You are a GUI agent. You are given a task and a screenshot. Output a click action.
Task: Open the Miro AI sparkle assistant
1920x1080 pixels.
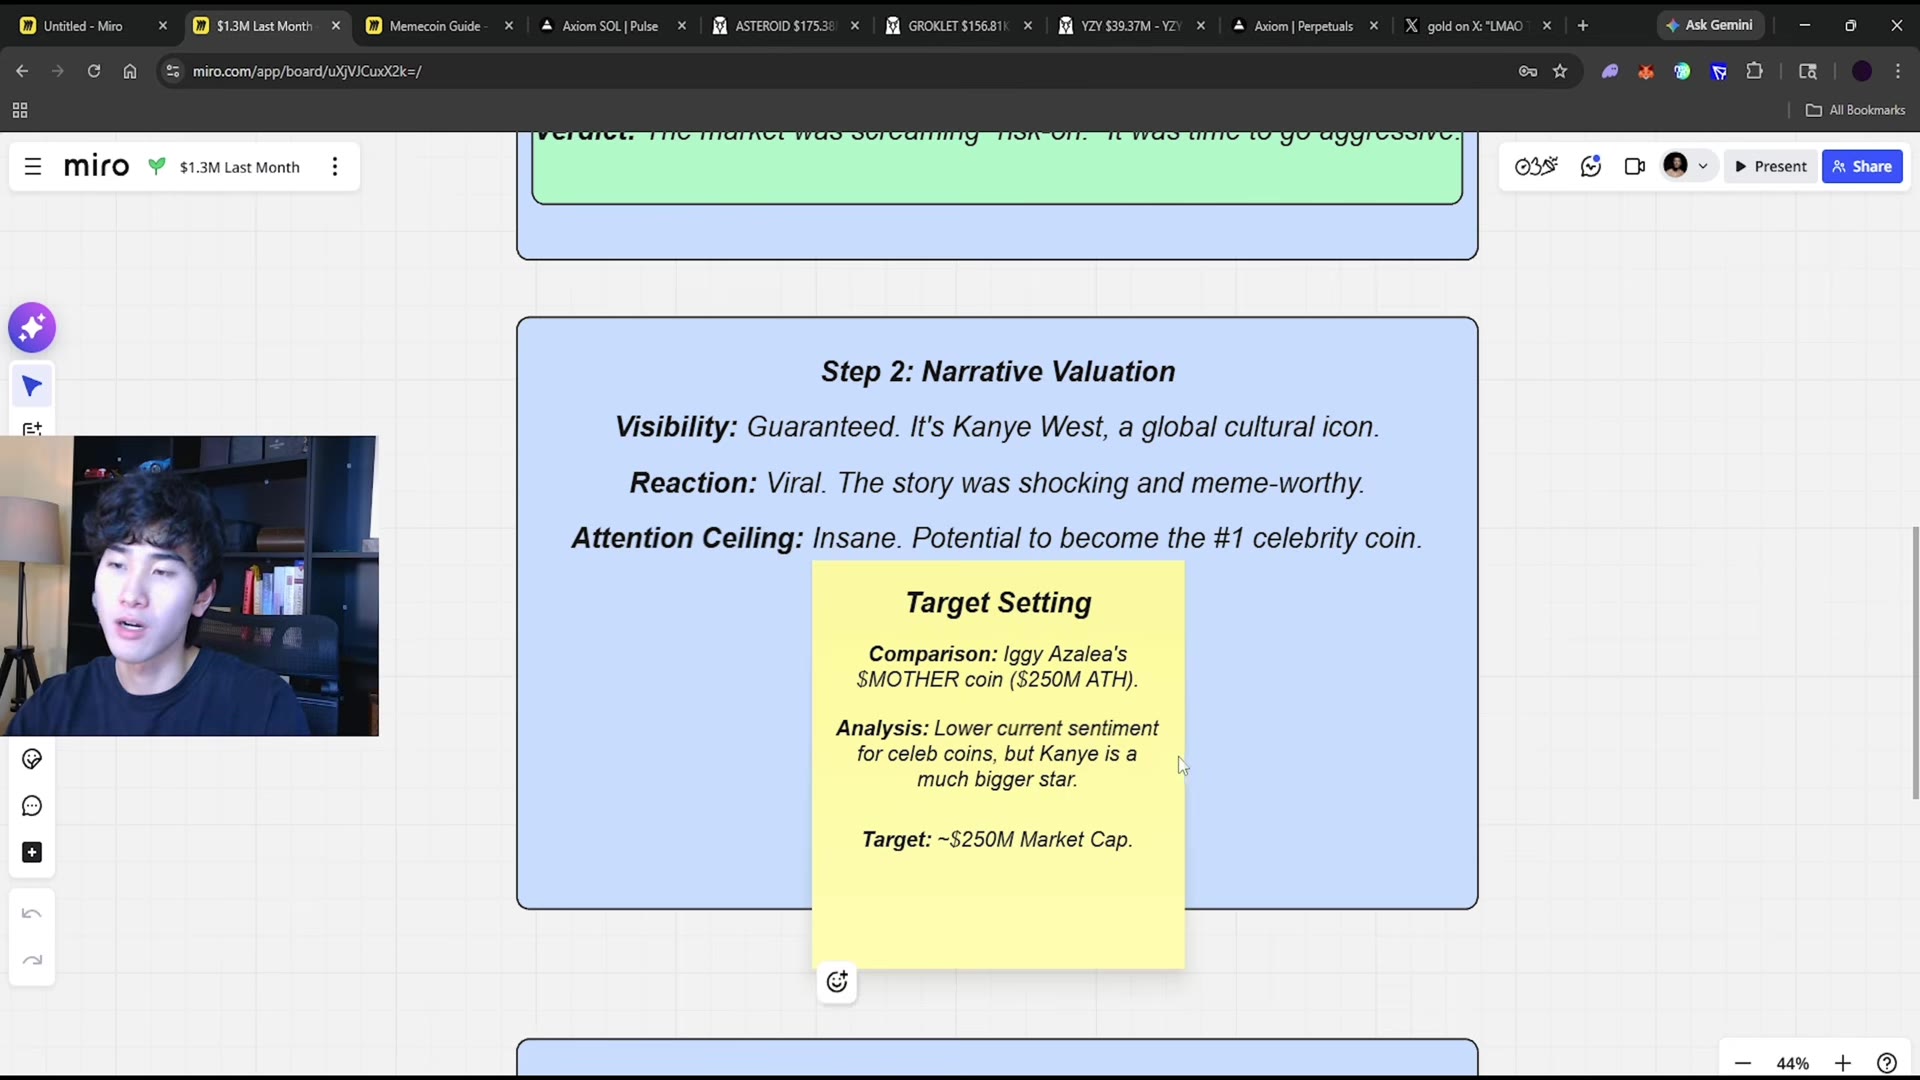pos(32,327)
